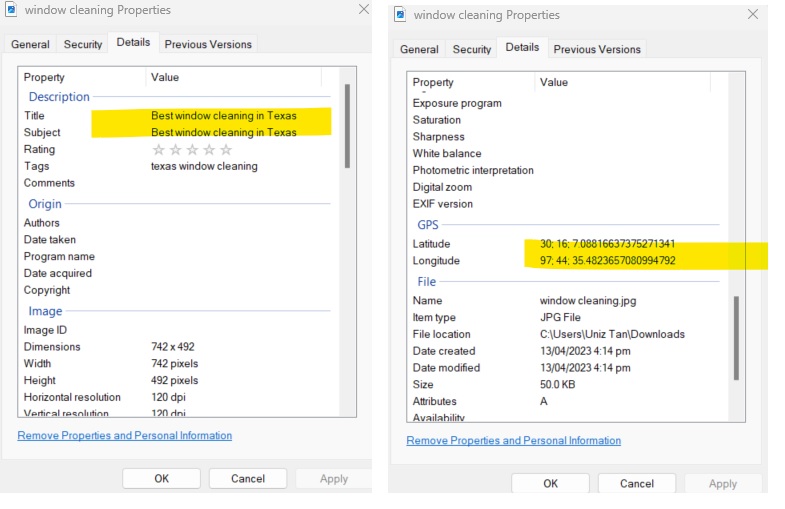Close the properties dialog showing GPS details
The height and width of the screenshot is (509, 785).
coord(752,15)
